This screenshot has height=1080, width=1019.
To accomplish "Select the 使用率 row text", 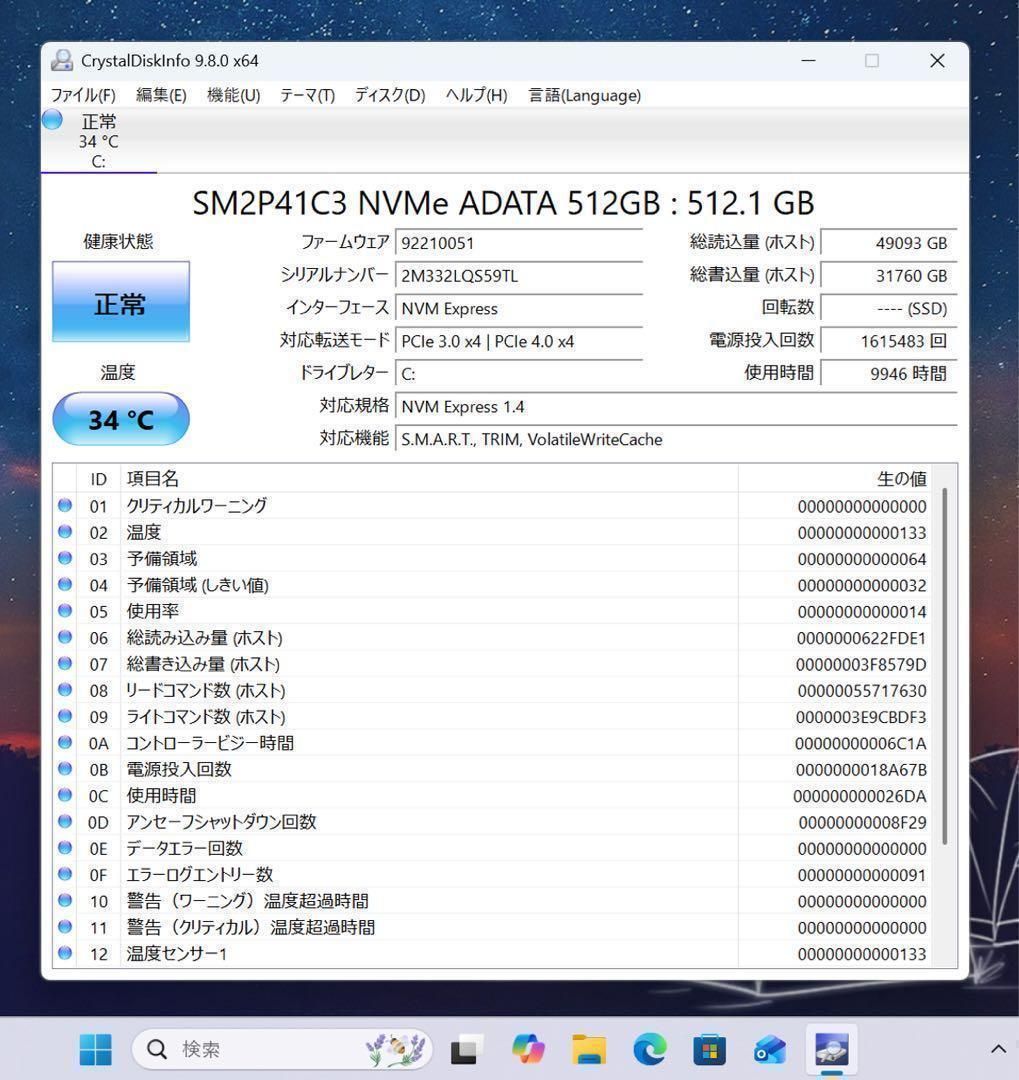I will (x=152, y=611).
